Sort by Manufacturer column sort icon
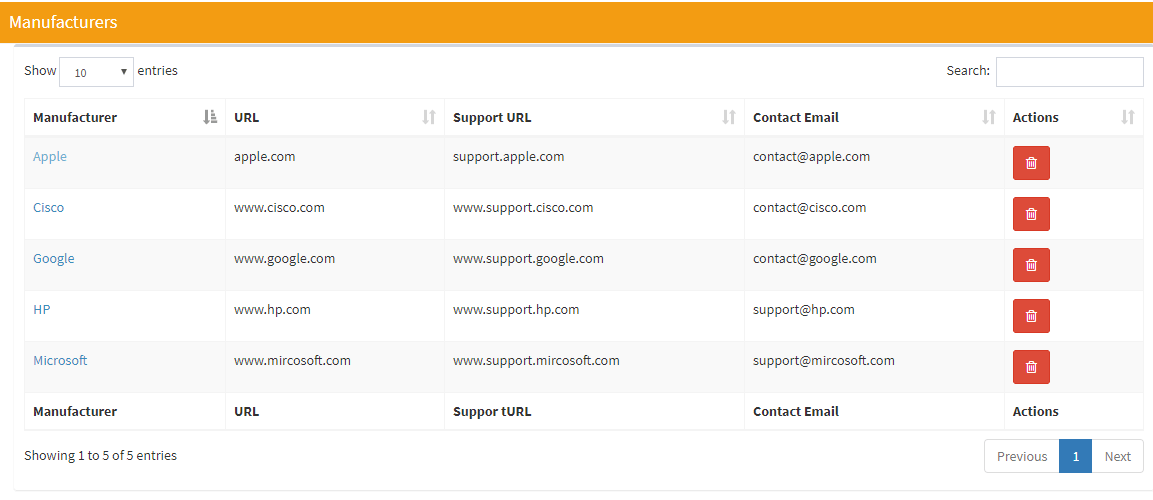Image resolution: width=1153 pixels, height=500 pixels. 210,117
